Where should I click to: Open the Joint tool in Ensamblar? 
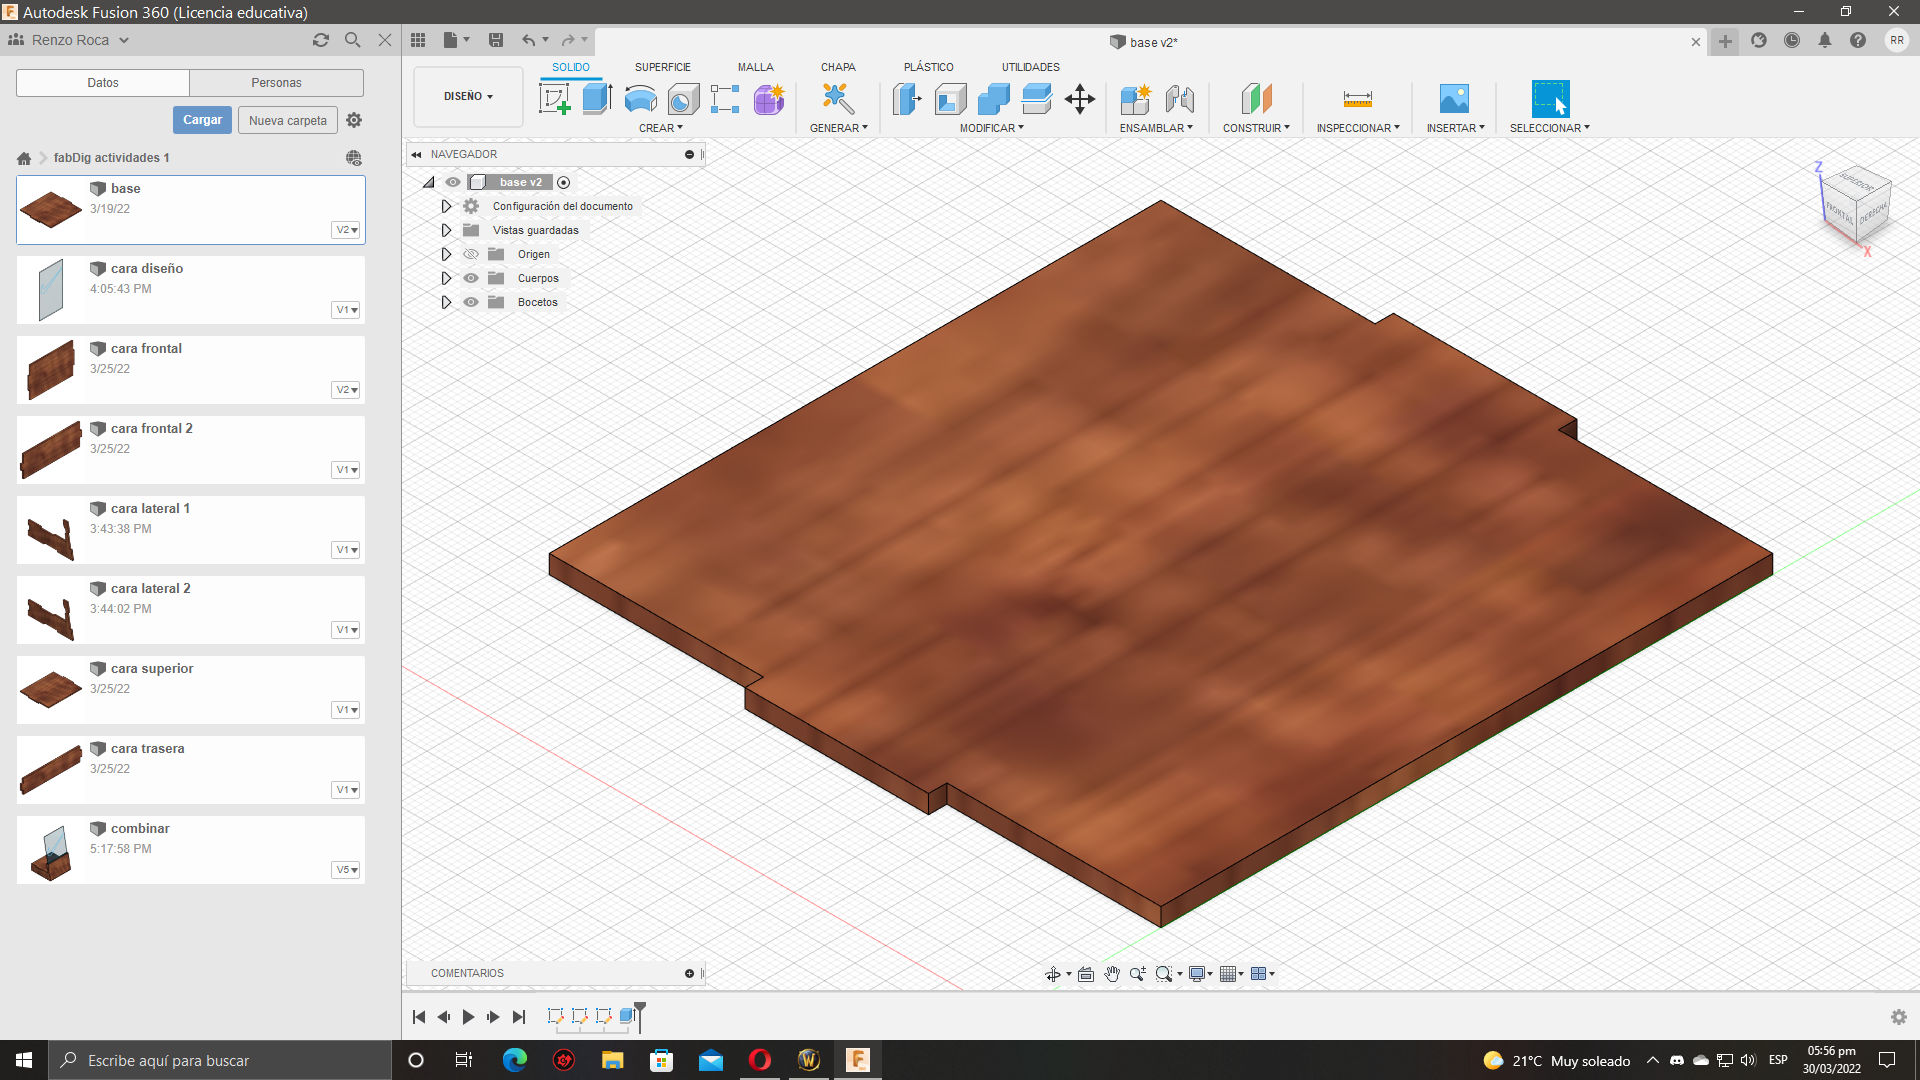tap(1180, 99)
